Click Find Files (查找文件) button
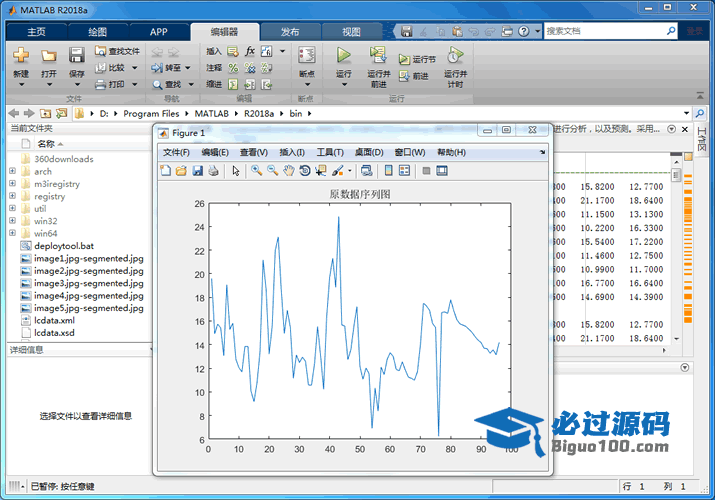The height and width of the screenshot is (500, 715). [118, 51]
